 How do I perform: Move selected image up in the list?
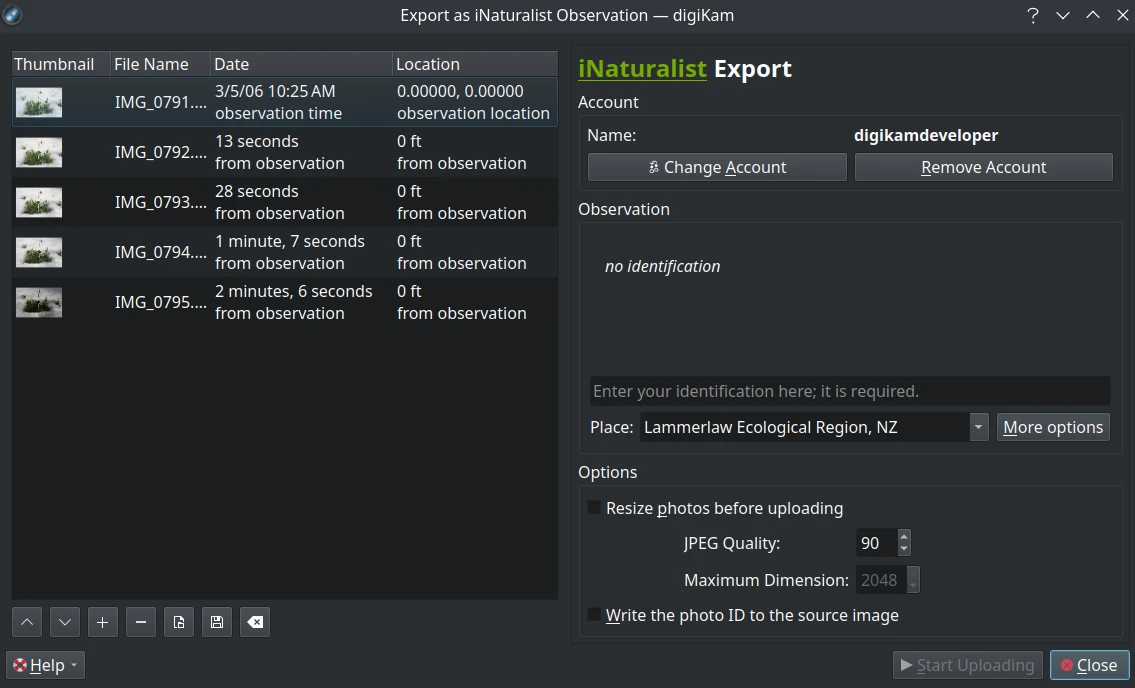pos(27,621)
